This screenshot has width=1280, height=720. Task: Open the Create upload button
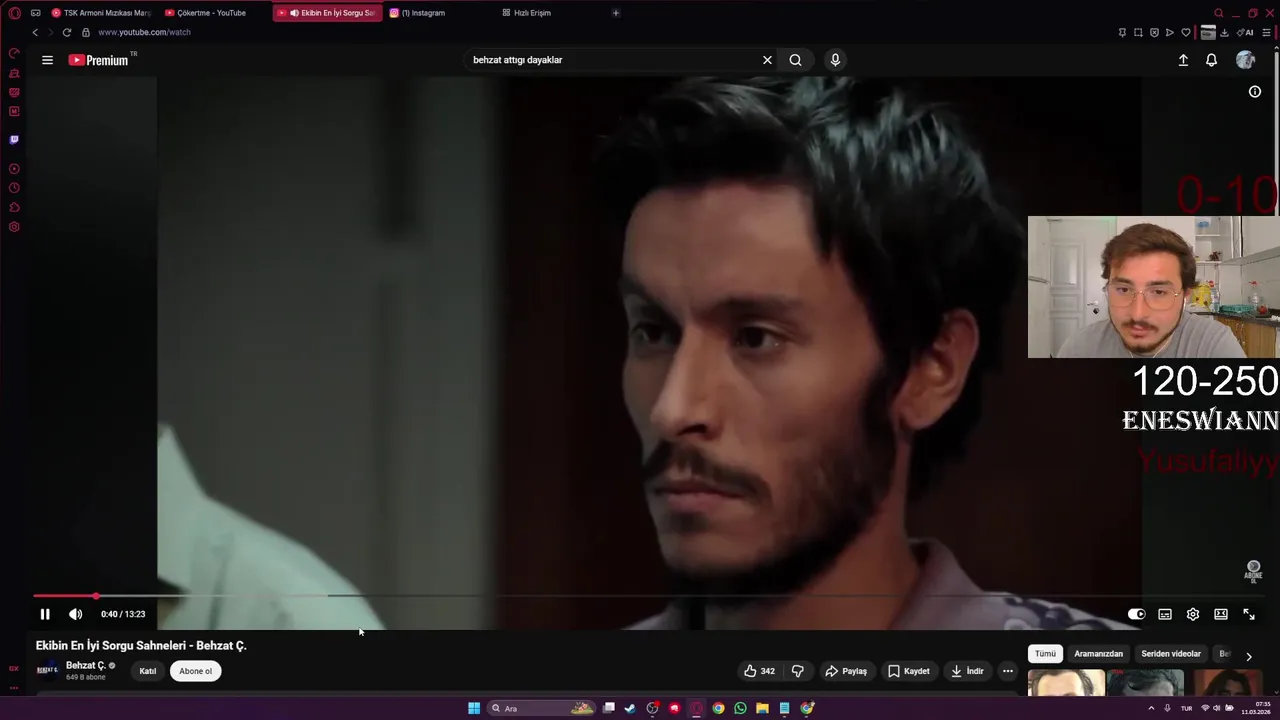point(1183,60)
